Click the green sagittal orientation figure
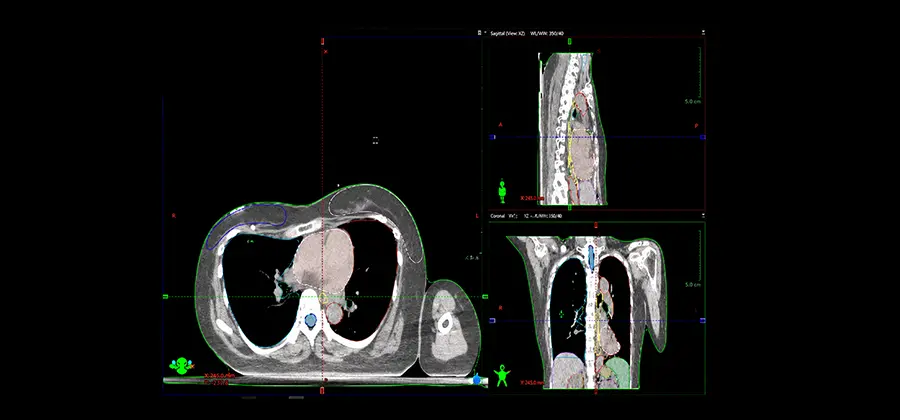The image size is (900, 420). (502, 192)
